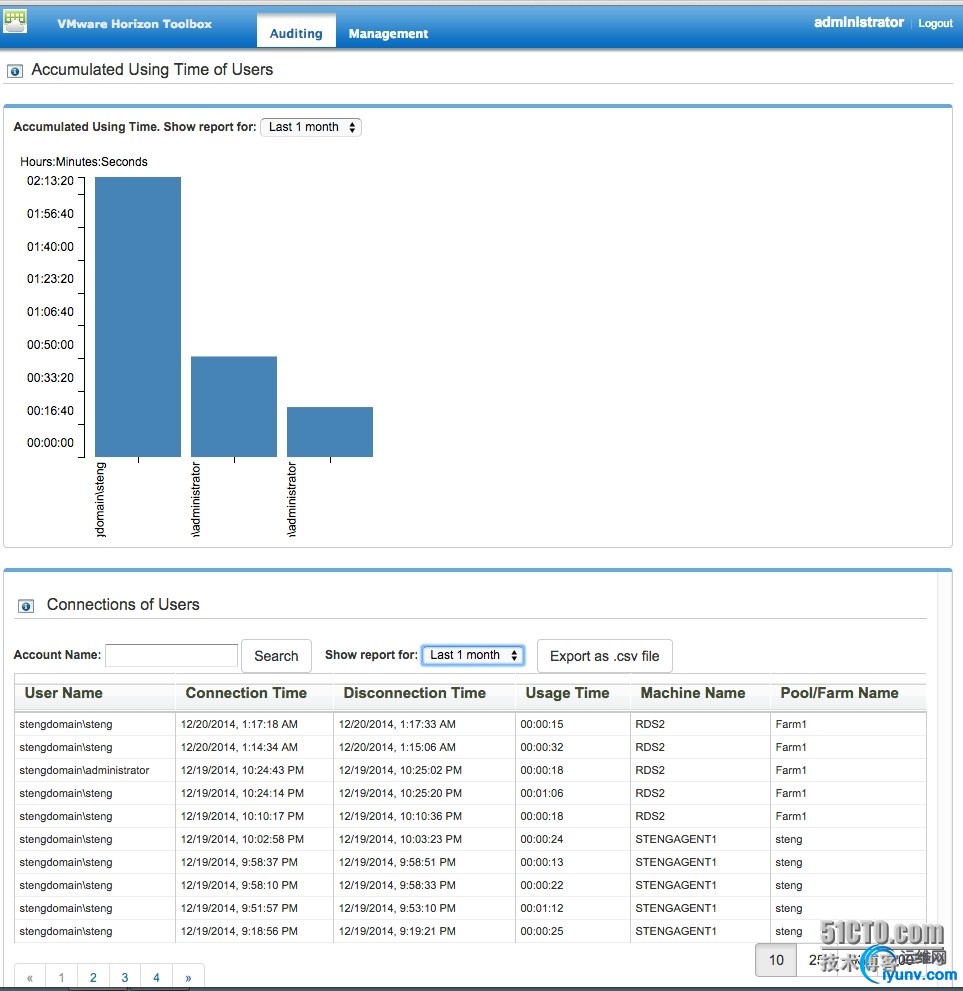Sort by the Connection Time column header

(x=253, y=693)
